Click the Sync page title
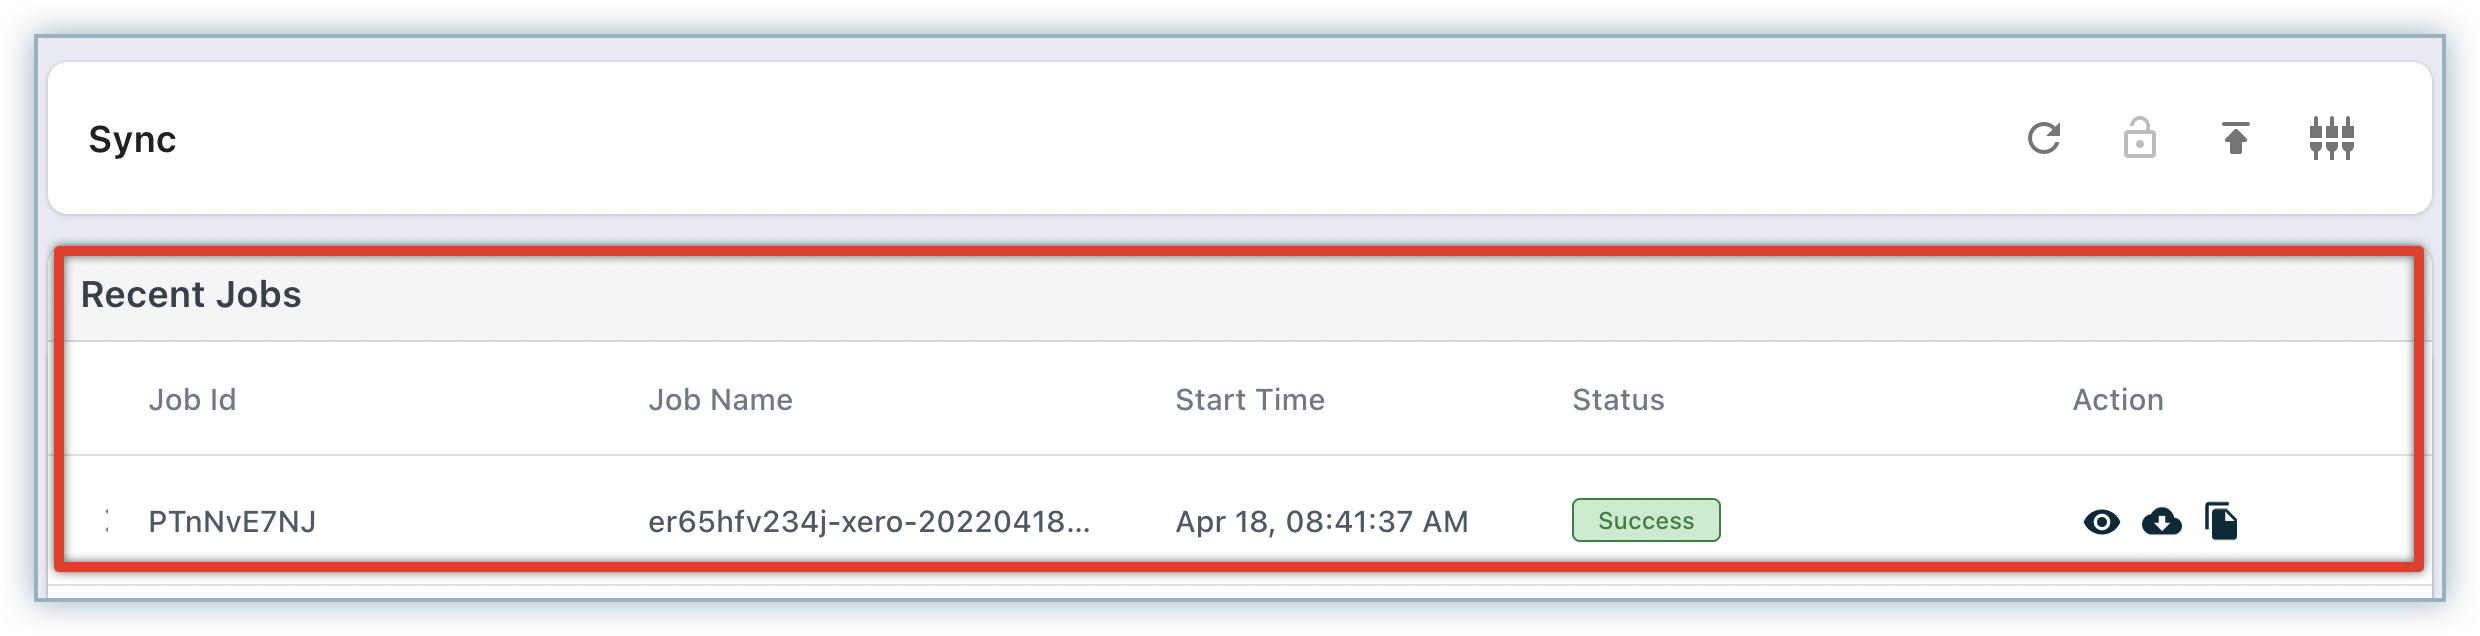 point(132,139)
